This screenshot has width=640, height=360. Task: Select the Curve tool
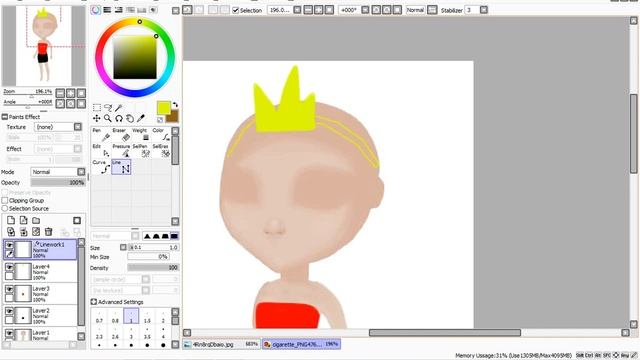(x=100, y=167)
